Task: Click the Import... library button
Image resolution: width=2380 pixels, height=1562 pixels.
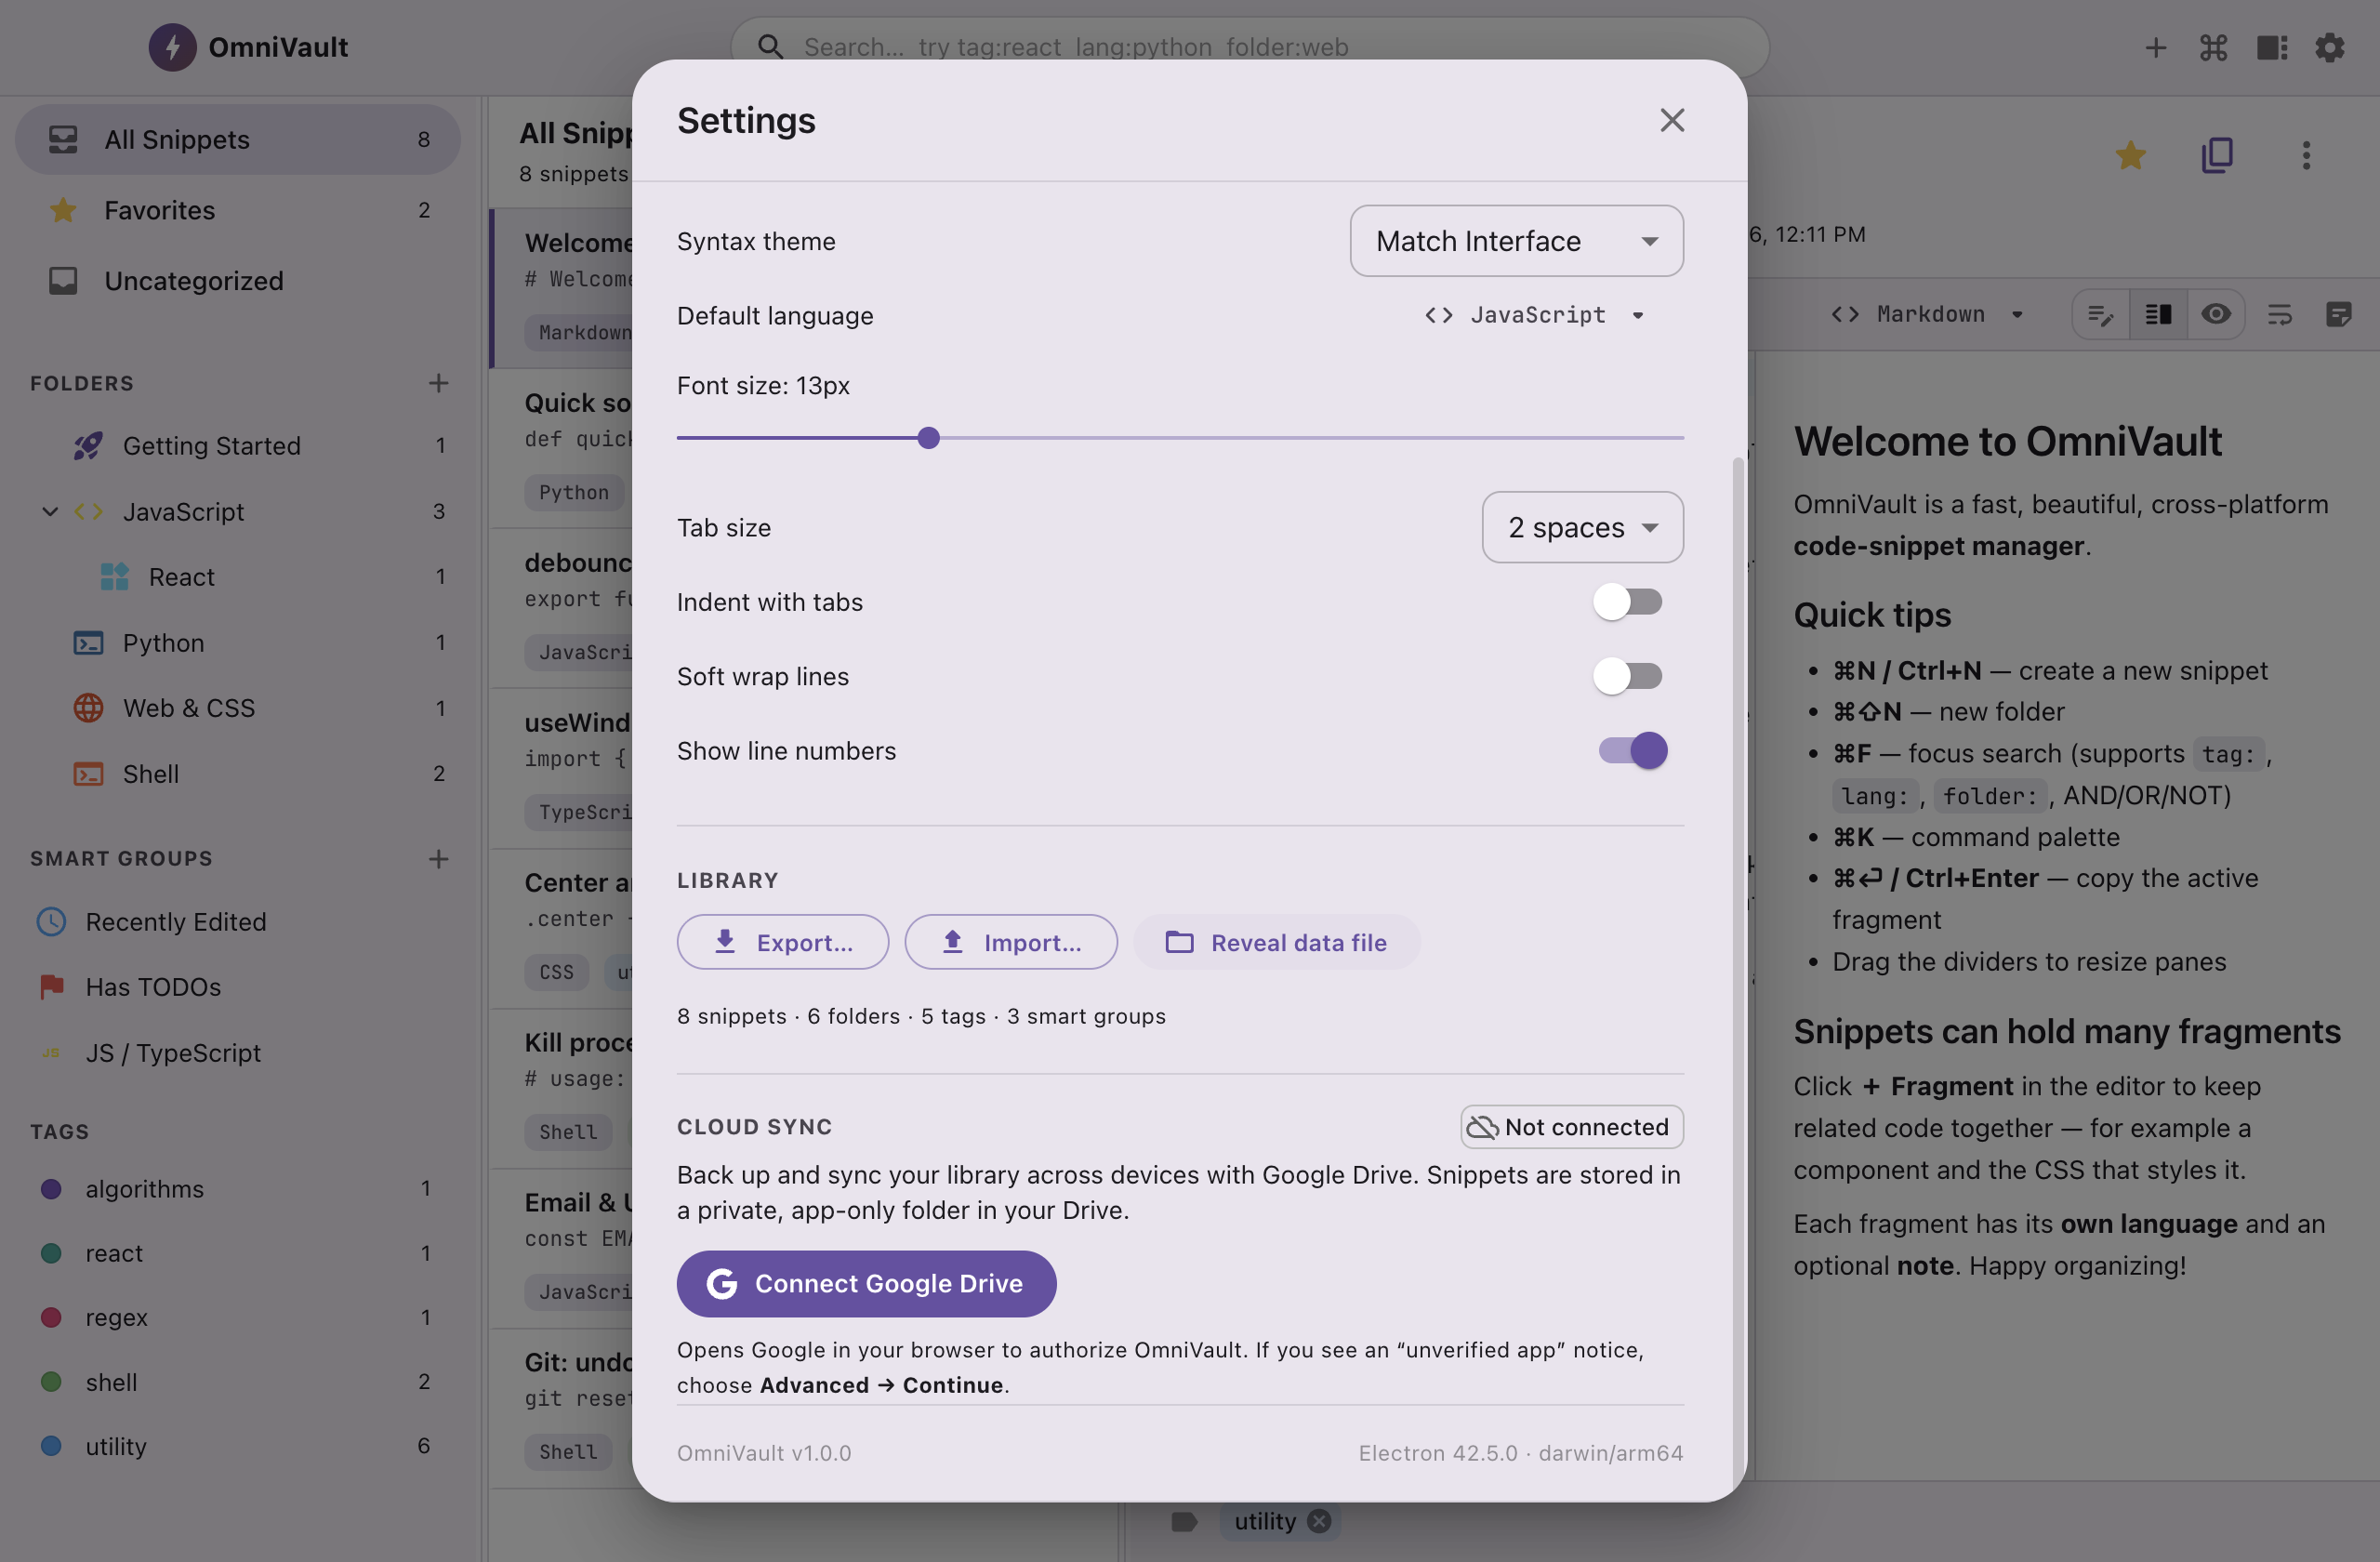Action: click(1011, 942)
